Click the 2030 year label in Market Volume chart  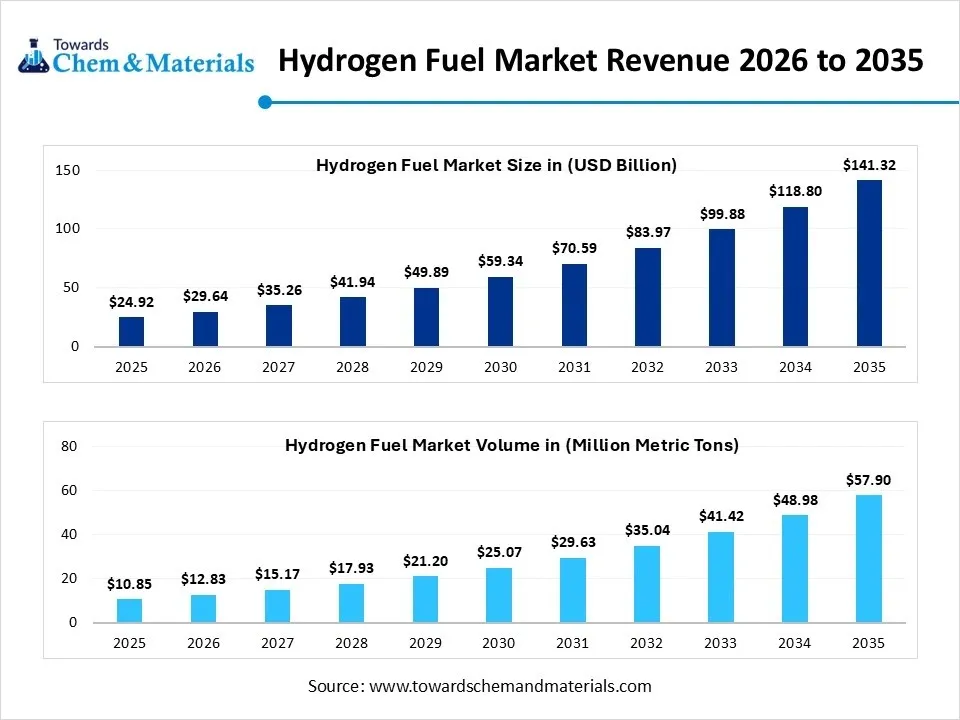click(498, 643)
